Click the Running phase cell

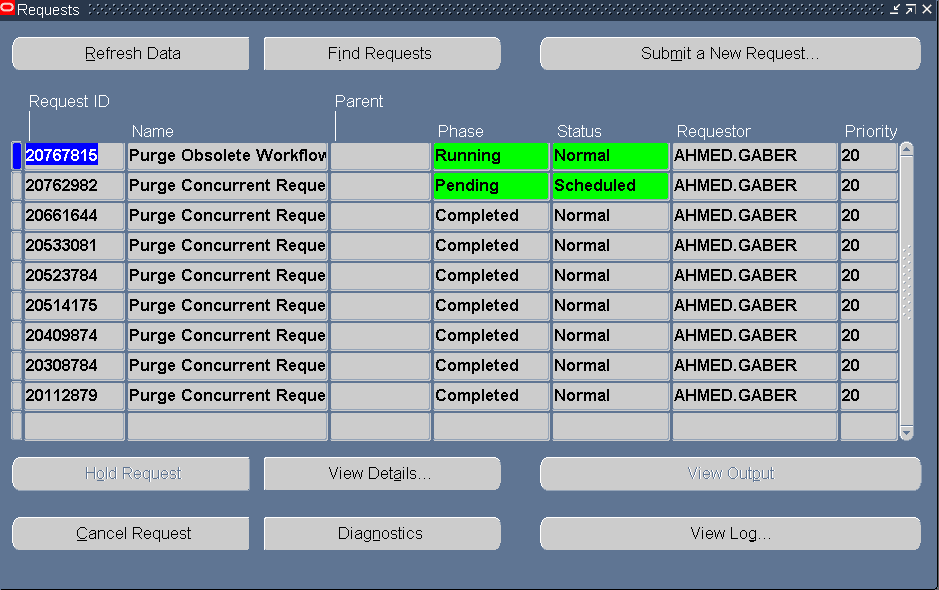click(490, 155)
